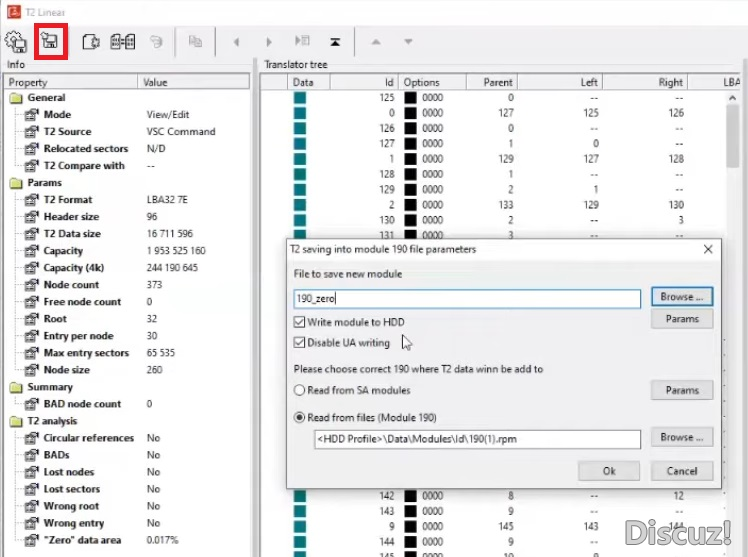Click the Header size property icon
The image size is (748, 557).
pos(31,217)
